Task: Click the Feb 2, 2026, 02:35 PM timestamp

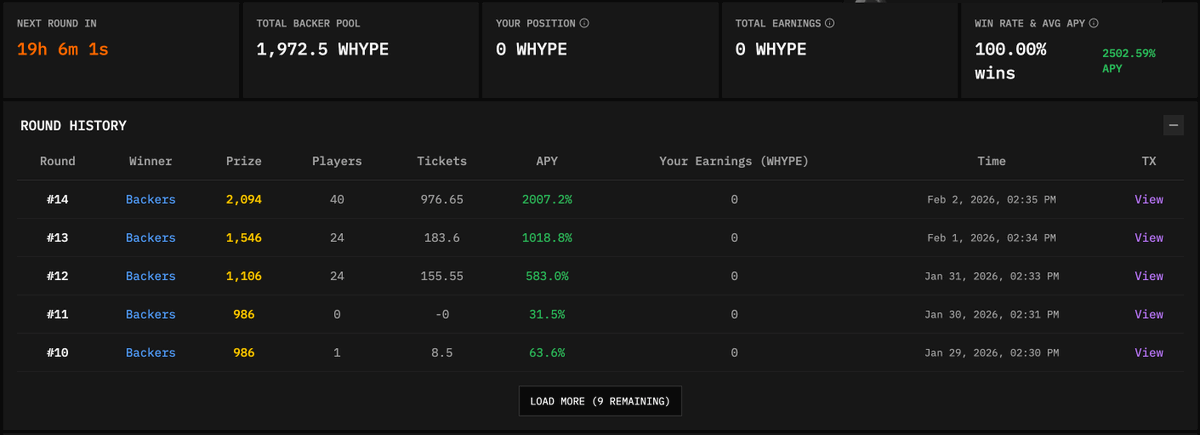Action: 991,199
